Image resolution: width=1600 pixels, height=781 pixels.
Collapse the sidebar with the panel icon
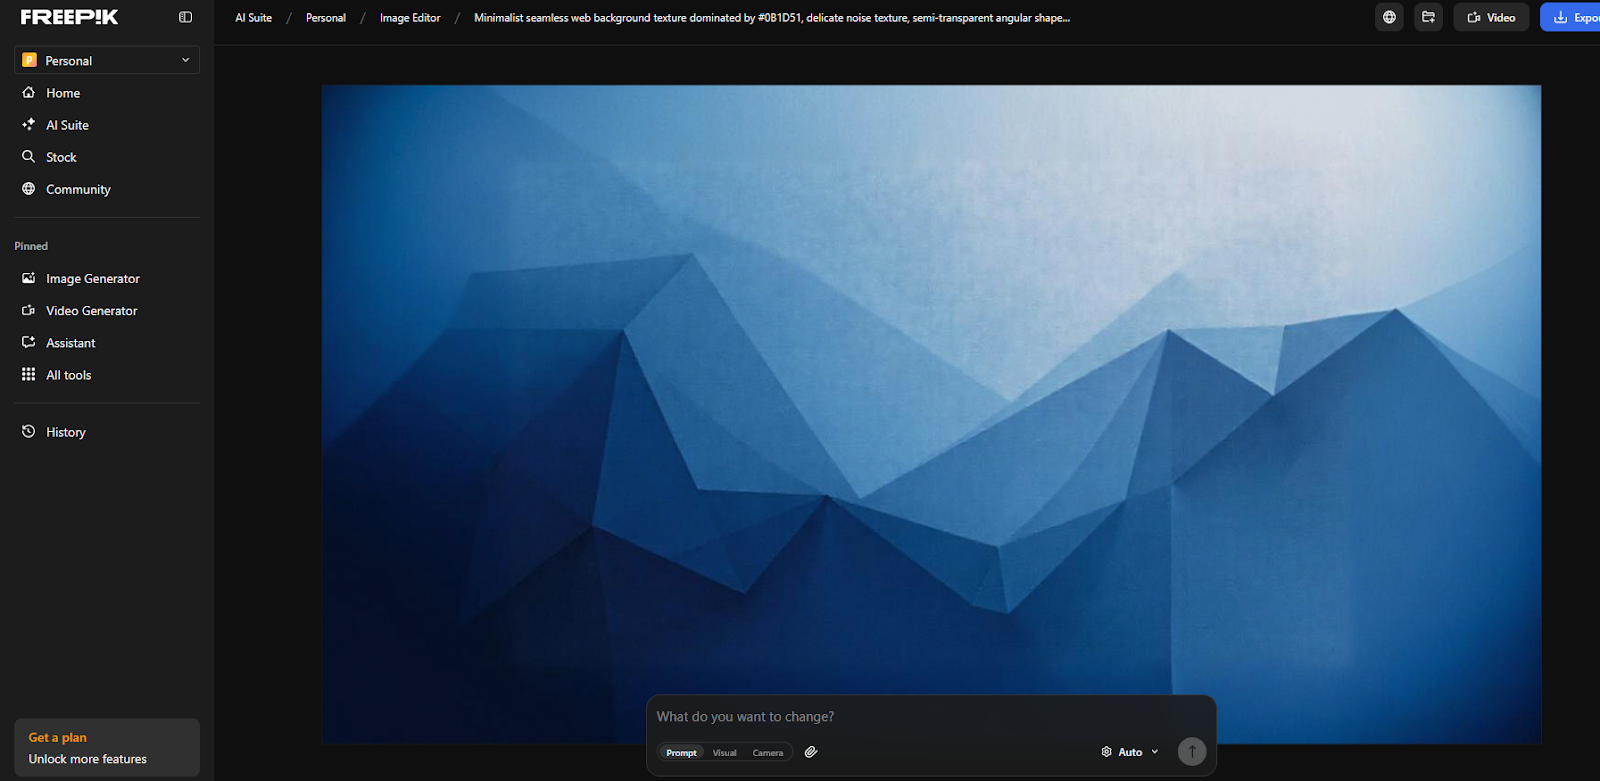185,17
